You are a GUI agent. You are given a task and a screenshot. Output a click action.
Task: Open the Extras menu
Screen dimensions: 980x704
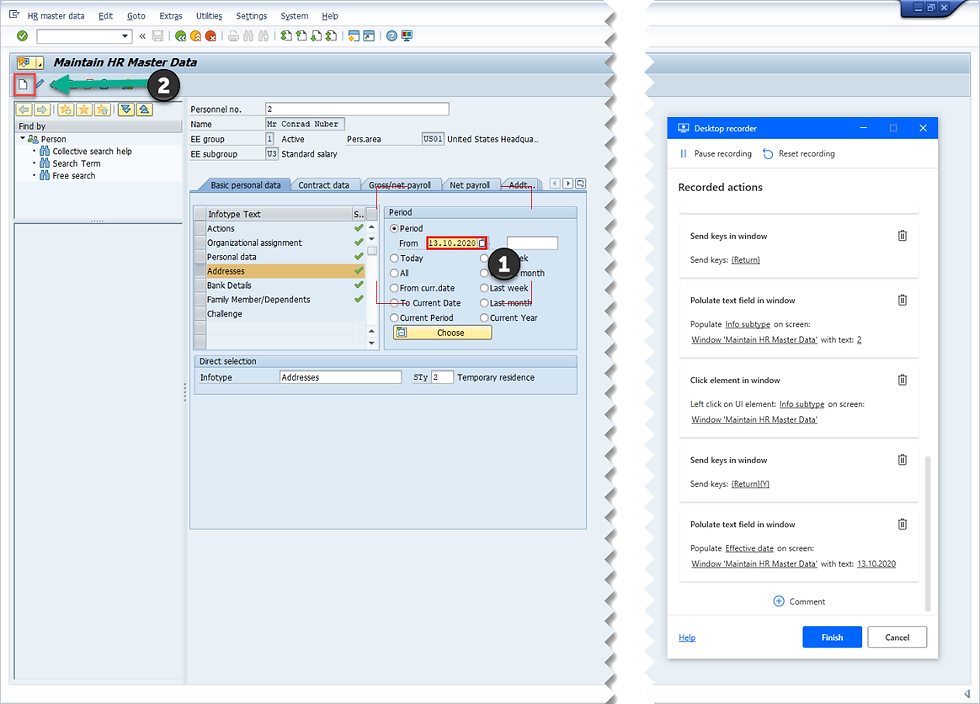click(171, 16)
